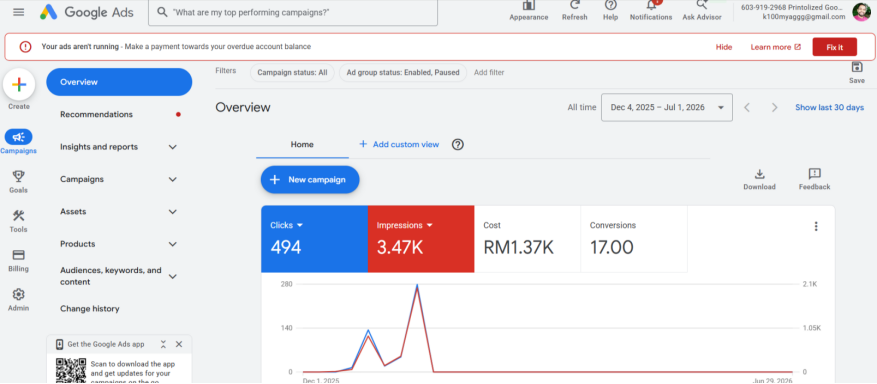This screenshot has width=877, height=384.
Task: Click the app QR code
Action: click(70, 371)
